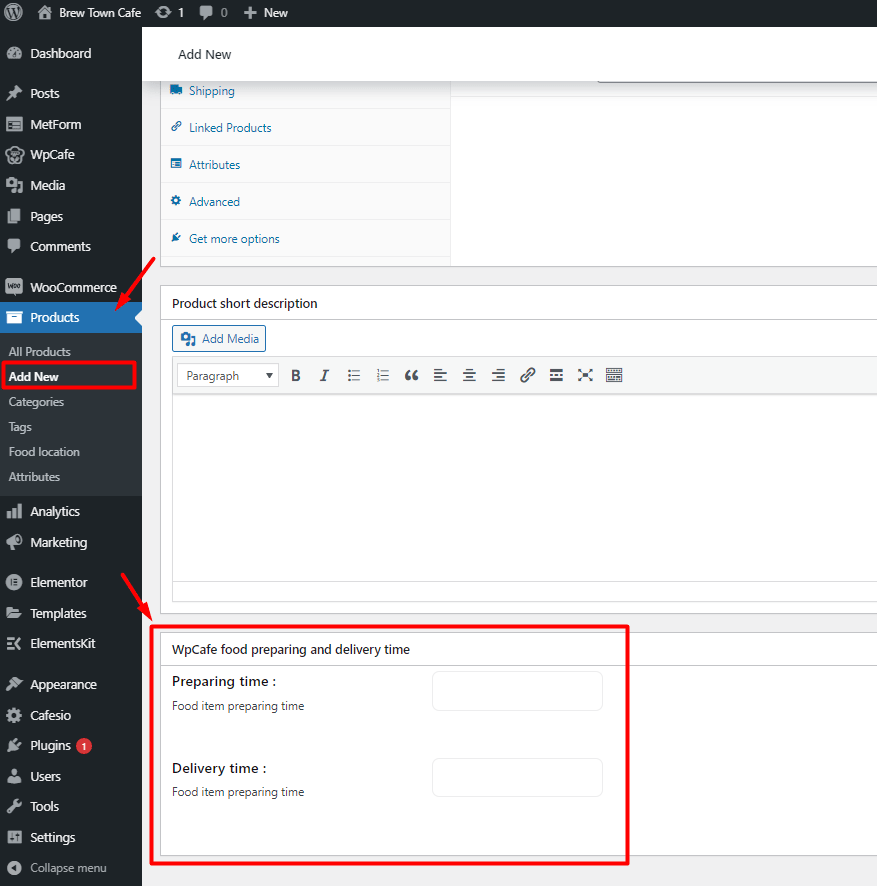Open Tools menu
The height and width of the screenshot is (886, 877).
click(x=71, y=806)
